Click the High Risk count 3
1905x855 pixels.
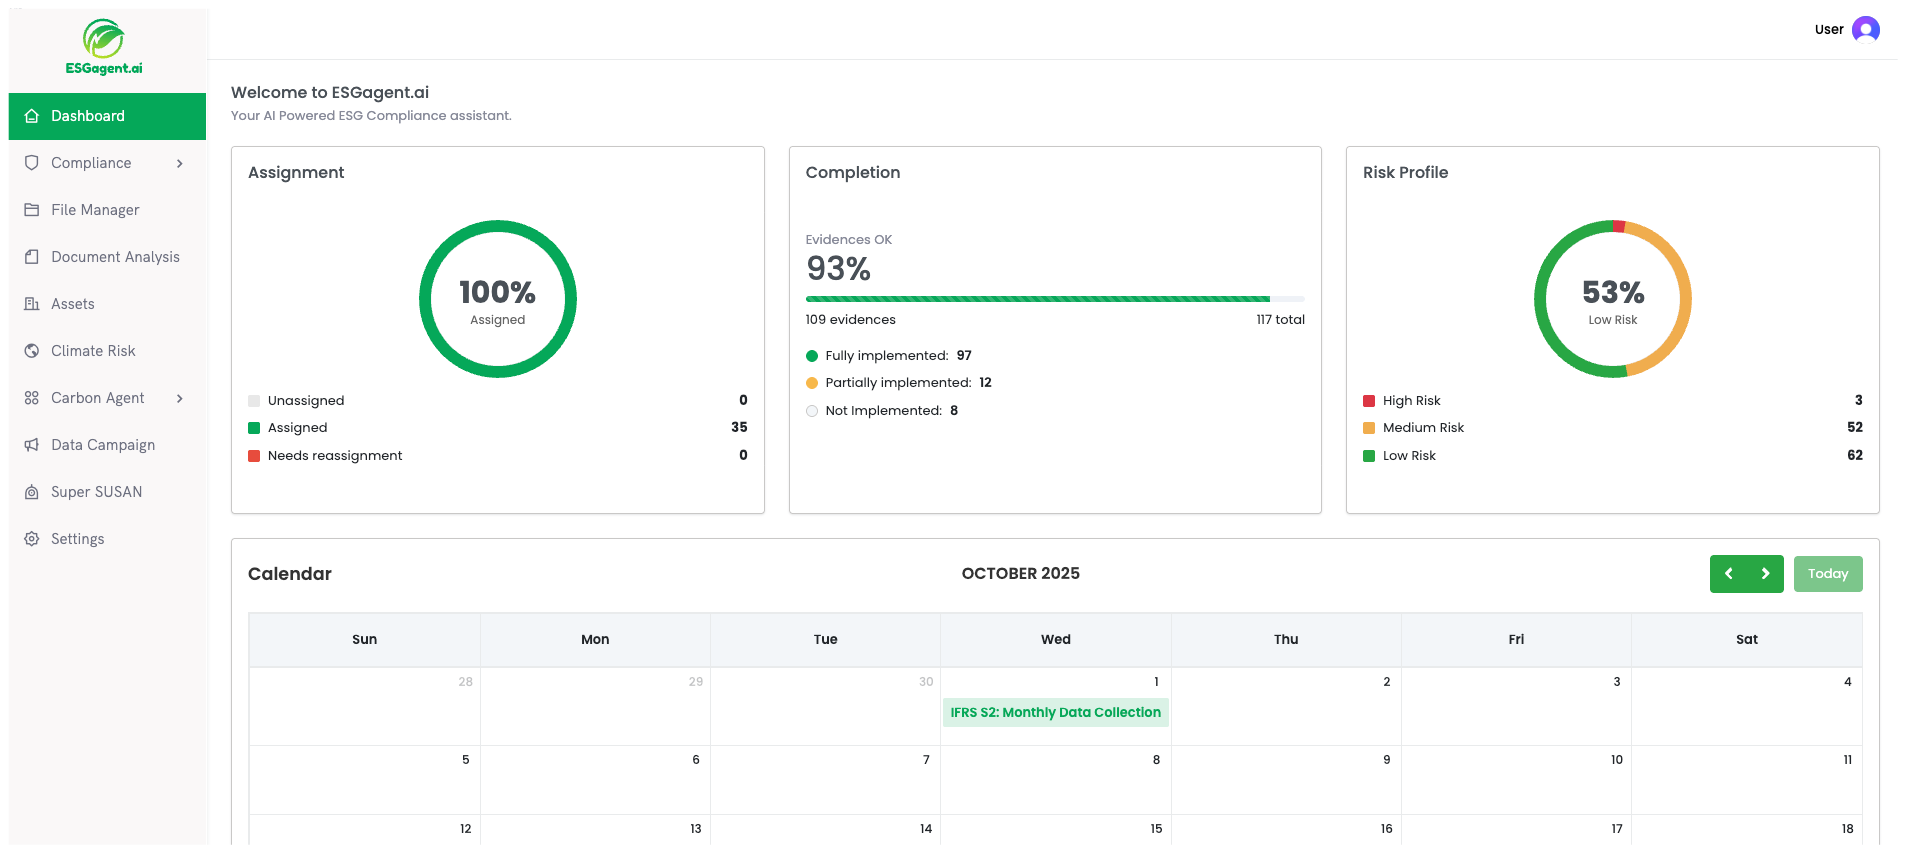[1859, 400]
